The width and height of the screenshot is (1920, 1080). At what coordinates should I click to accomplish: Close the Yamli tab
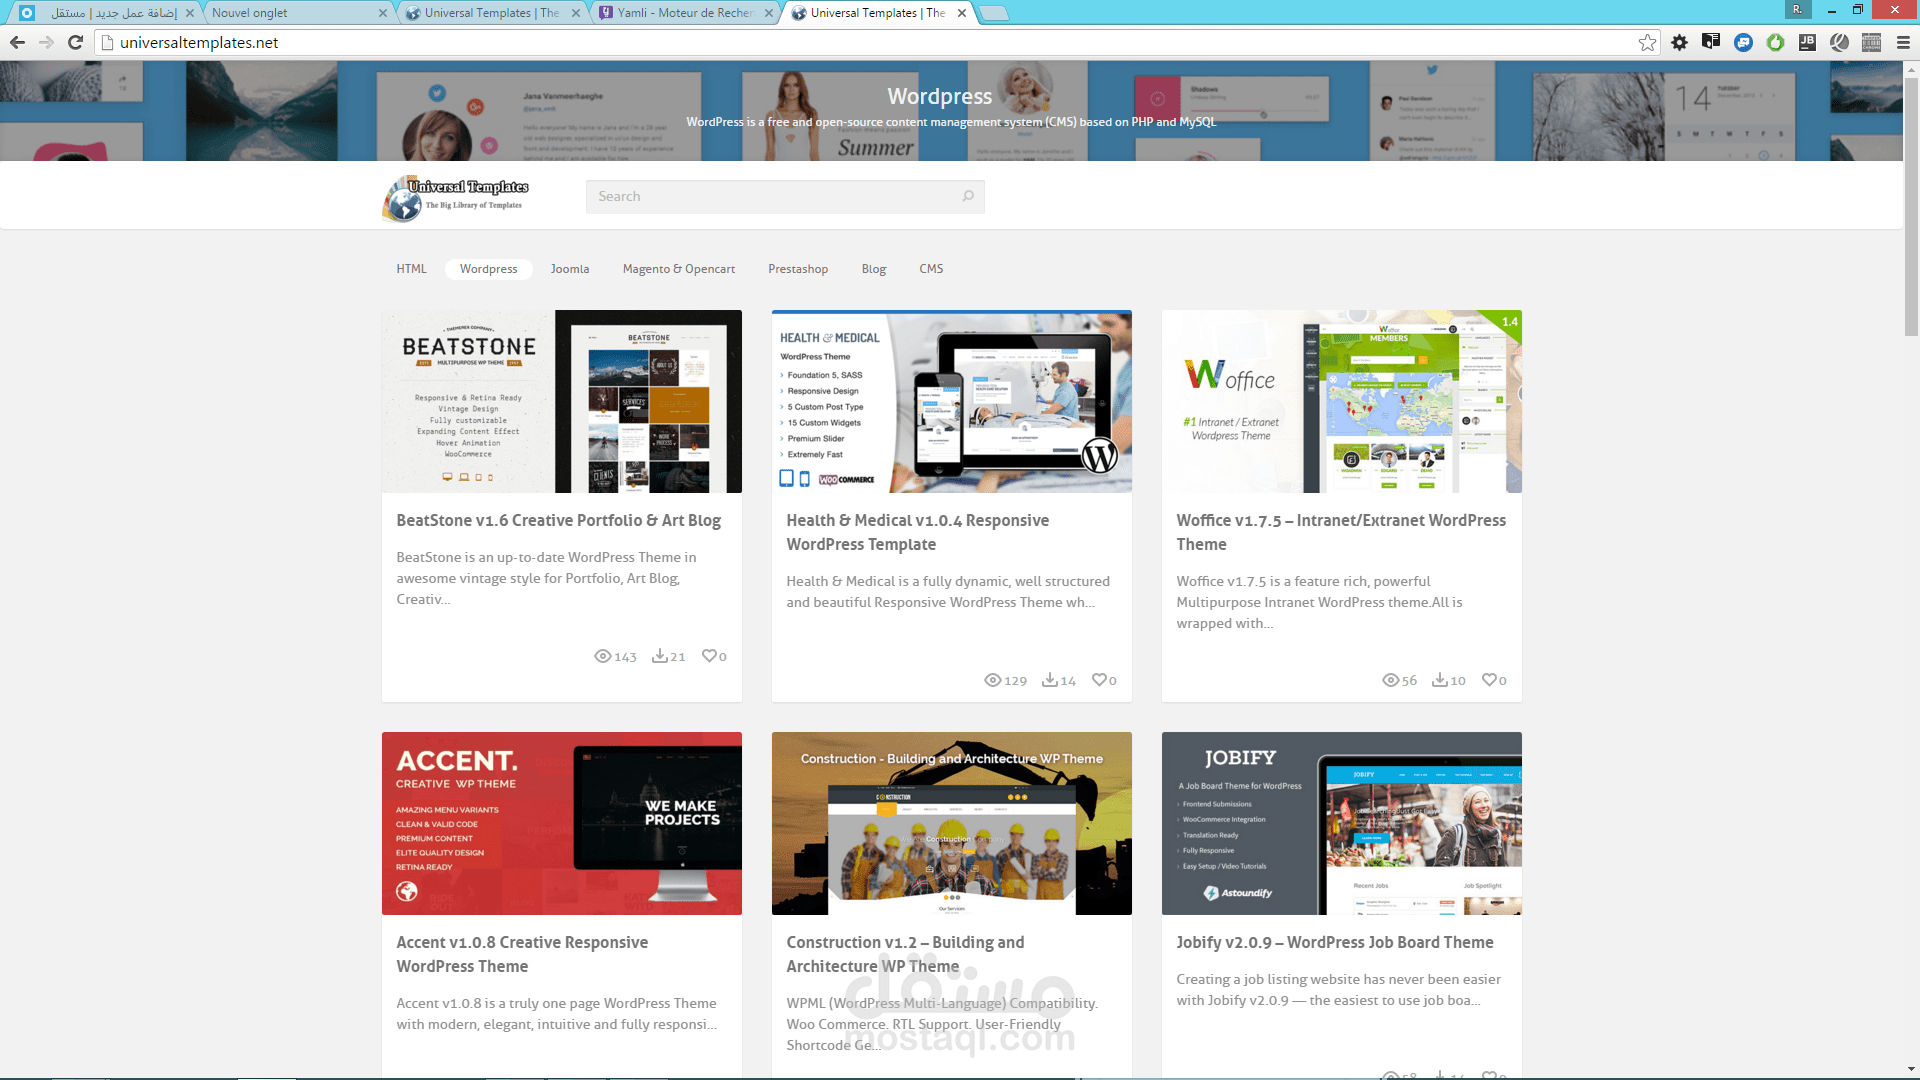click(769, 13)
